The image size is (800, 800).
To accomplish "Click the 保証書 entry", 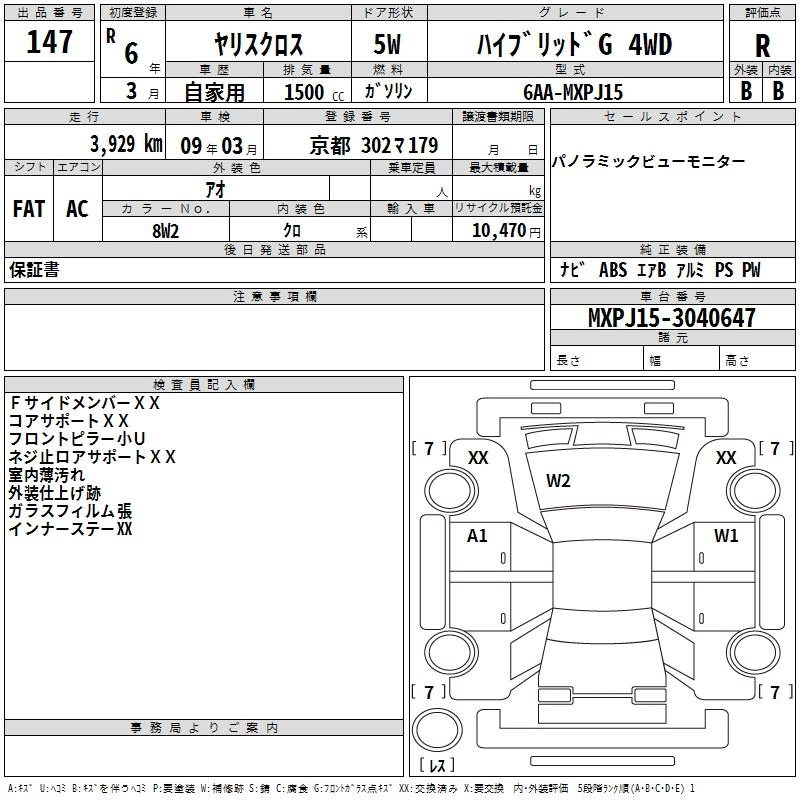I will pos(34,270).
